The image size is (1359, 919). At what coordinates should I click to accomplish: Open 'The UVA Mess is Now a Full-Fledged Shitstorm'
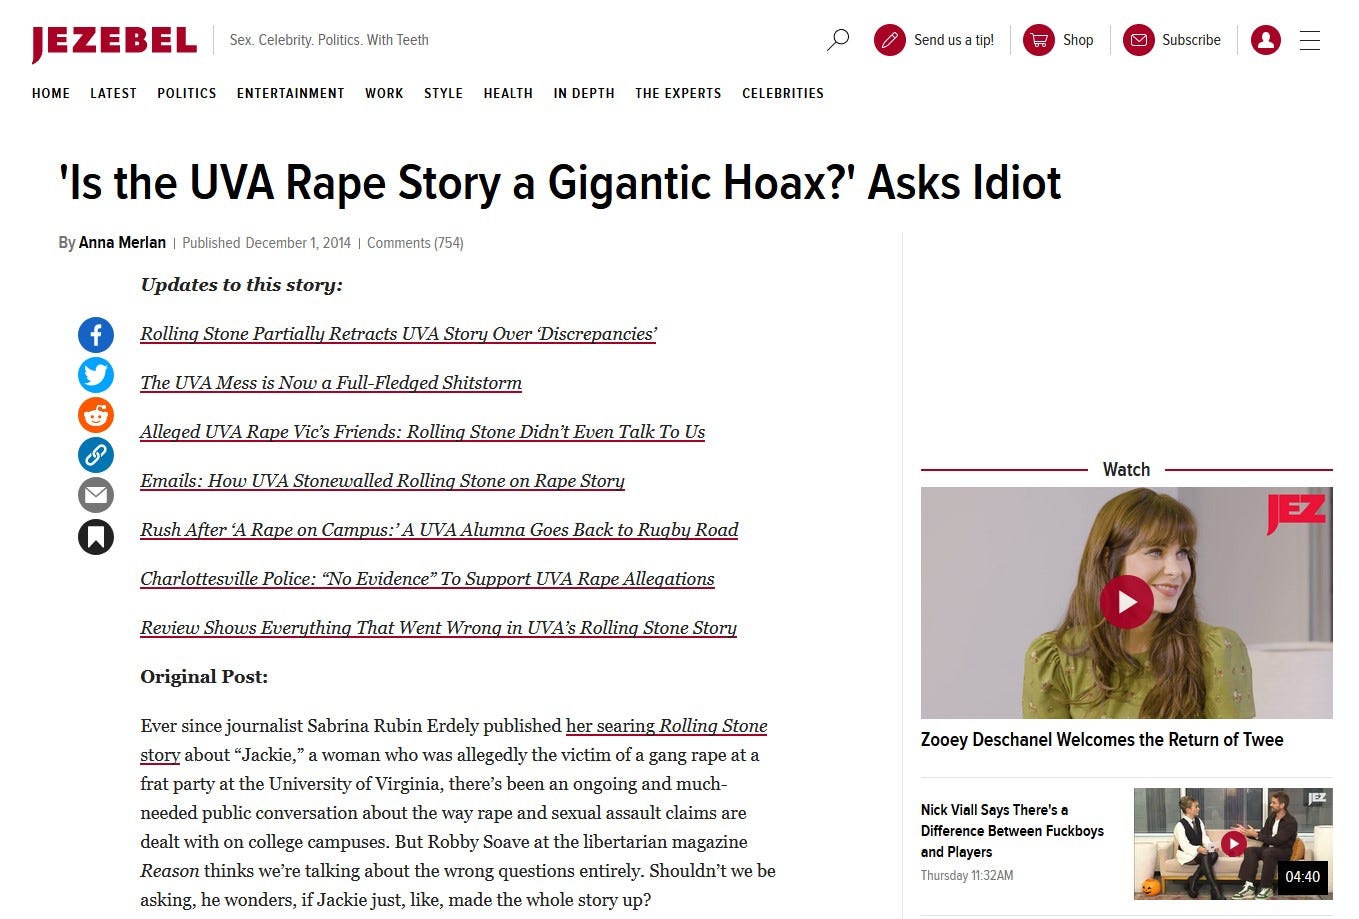(331, 383)
